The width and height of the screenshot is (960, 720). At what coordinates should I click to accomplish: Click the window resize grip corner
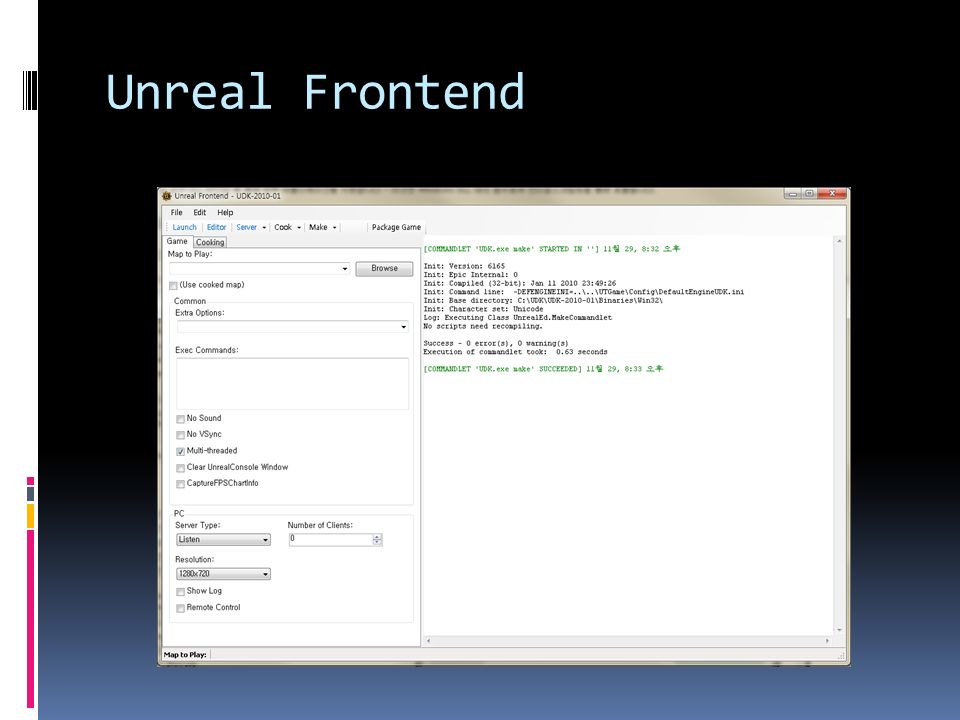pyautogui.click(x=841, y=656)
